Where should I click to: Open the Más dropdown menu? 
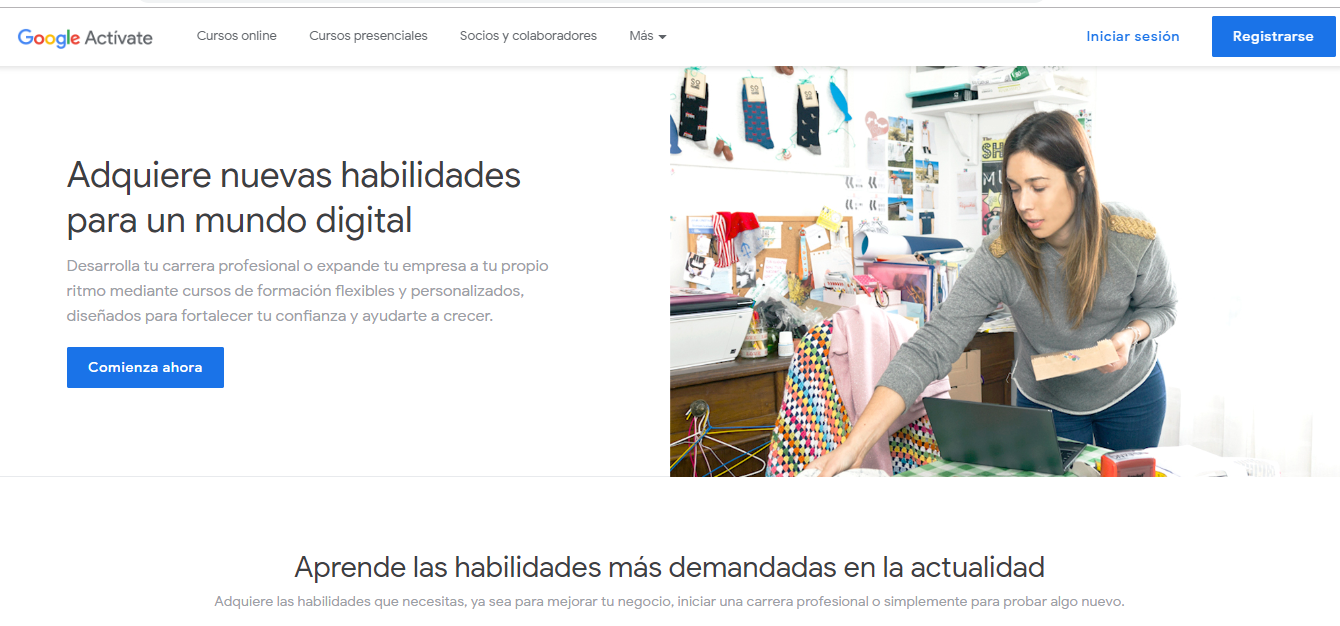pyautogui.click(x=641, y=36)
